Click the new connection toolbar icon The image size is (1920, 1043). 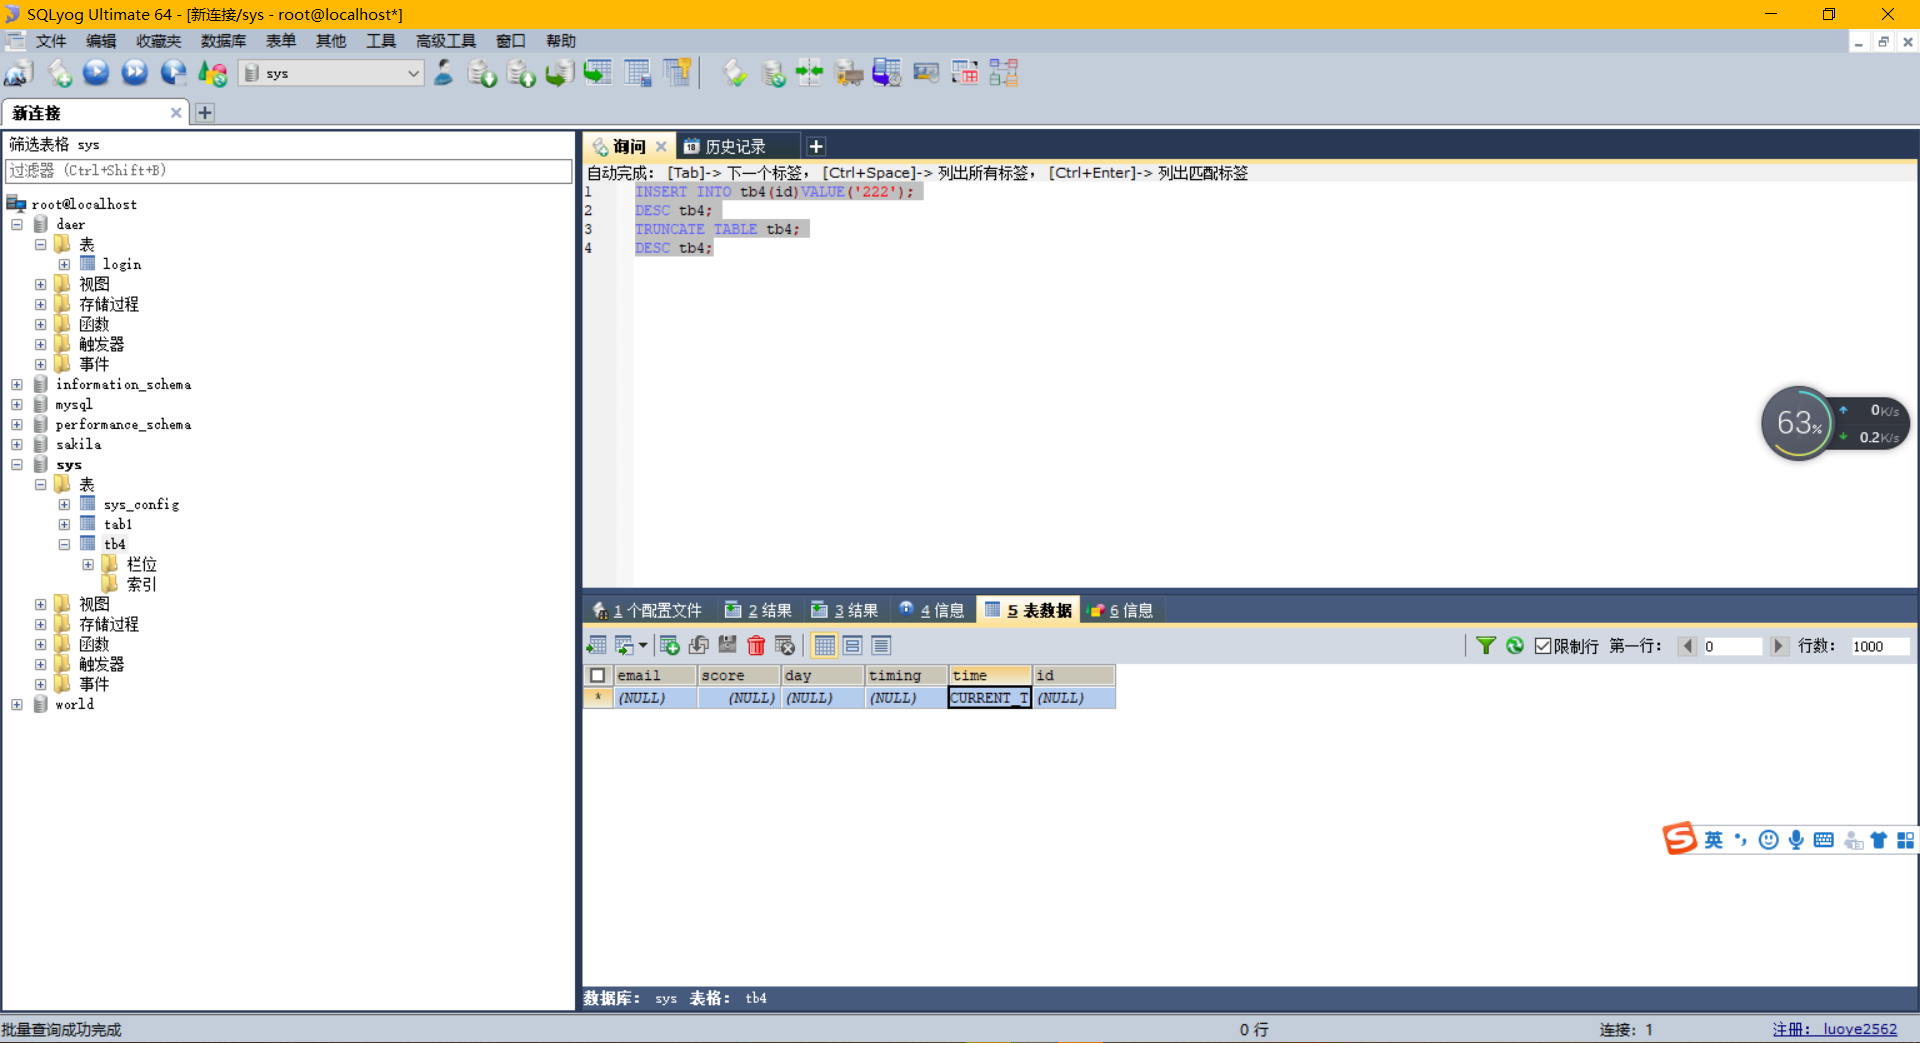point(19,73)
